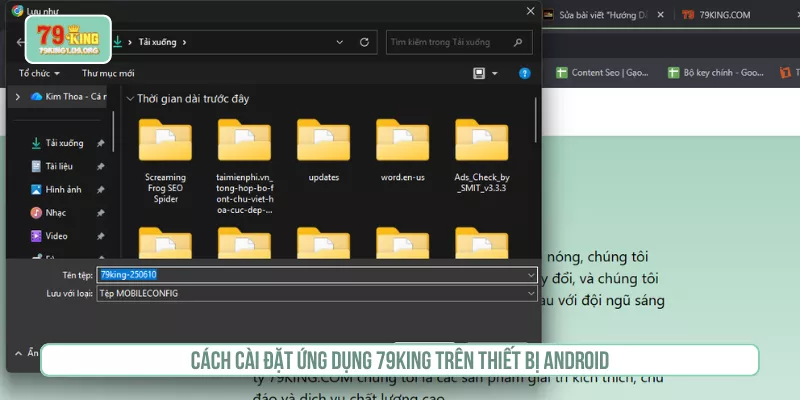The height and width of the screenshot is (400, 800).
Task: Click the file list vertical scrollbar
Action: [536, 120]
